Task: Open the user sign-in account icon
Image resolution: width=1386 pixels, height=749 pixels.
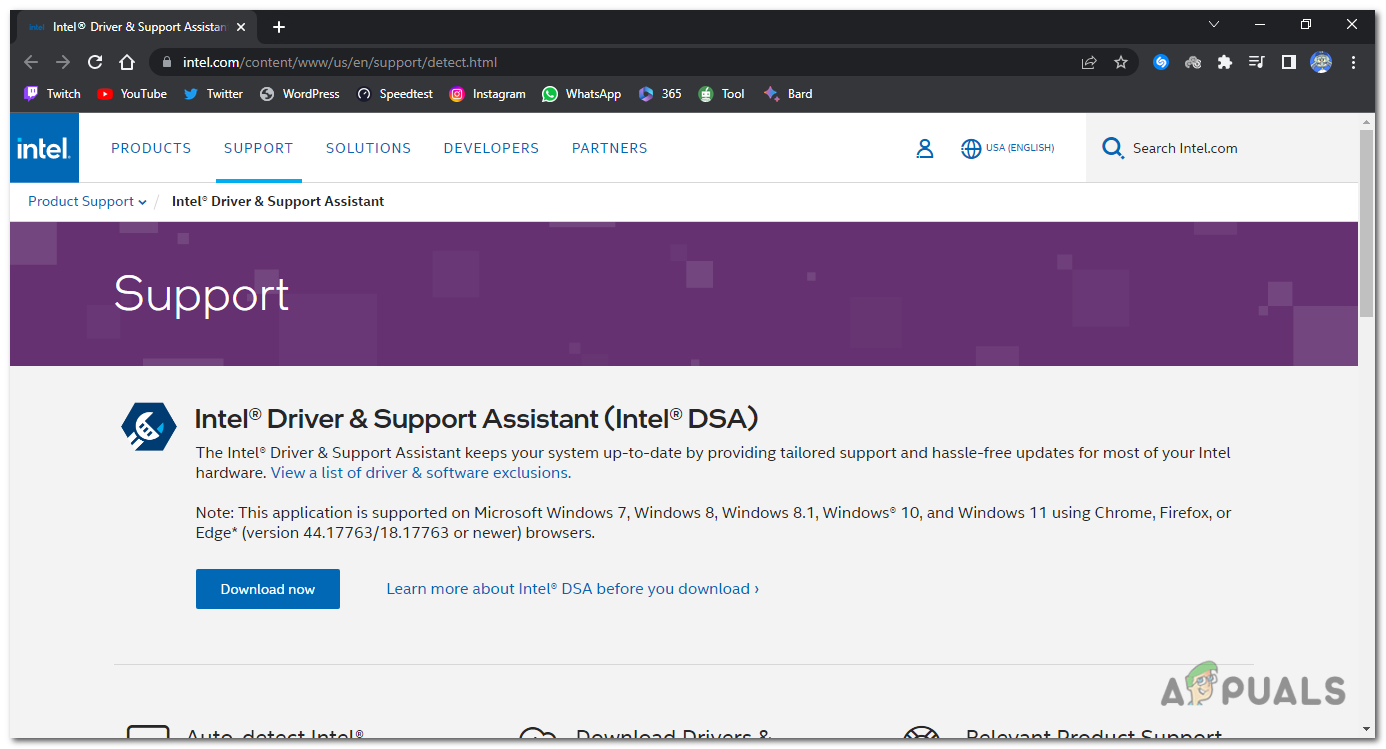Action: coord(924,147)
